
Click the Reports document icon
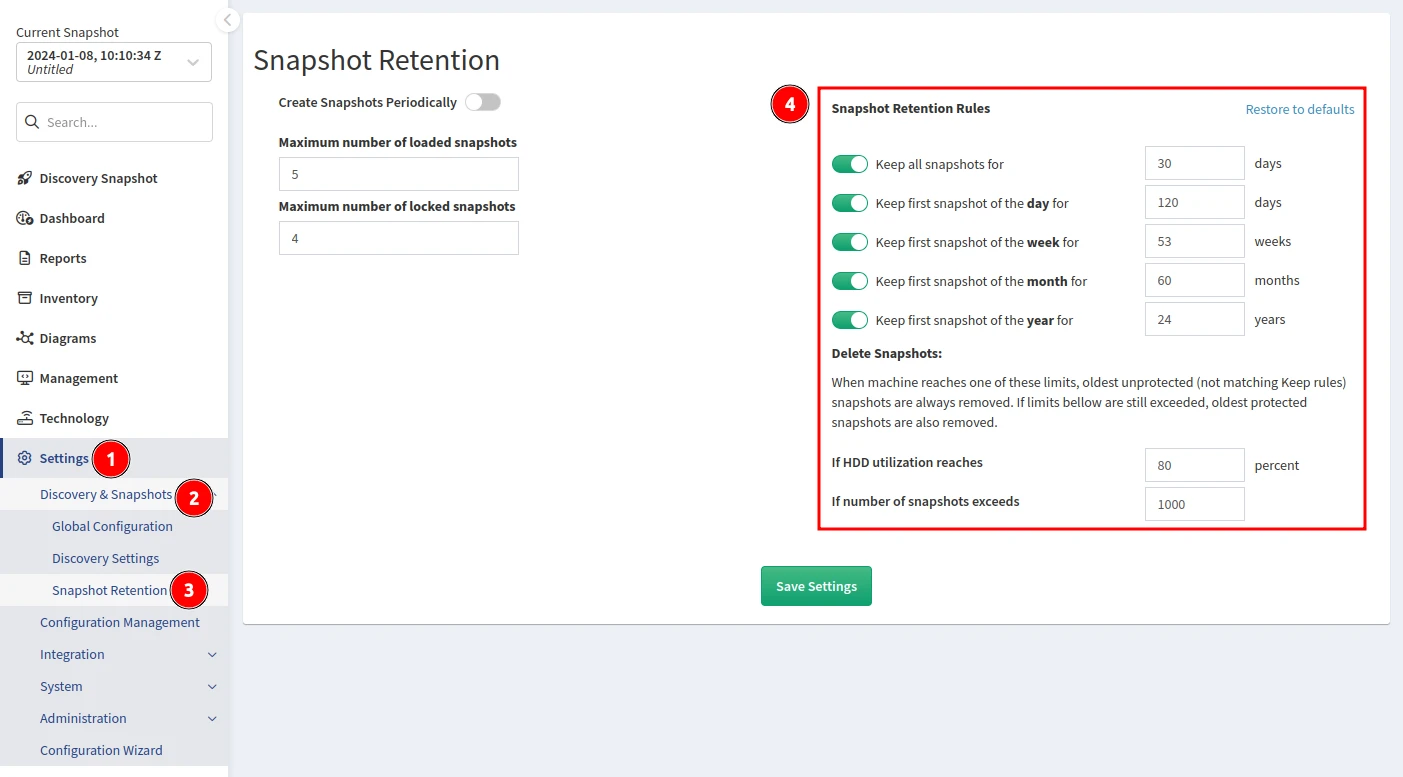click(x=25, y=258)
